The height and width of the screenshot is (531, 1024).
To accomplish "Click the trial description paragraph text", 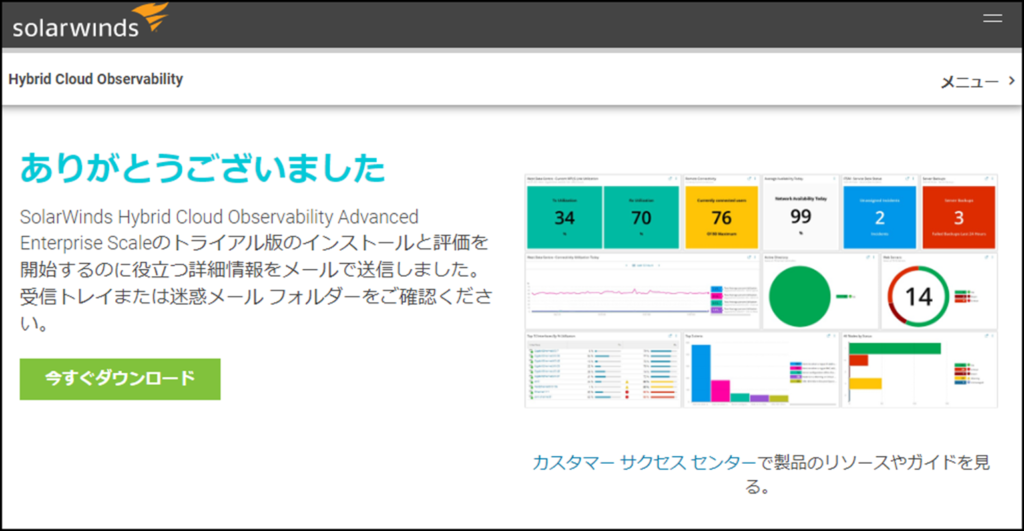I will tap(256, 269).
